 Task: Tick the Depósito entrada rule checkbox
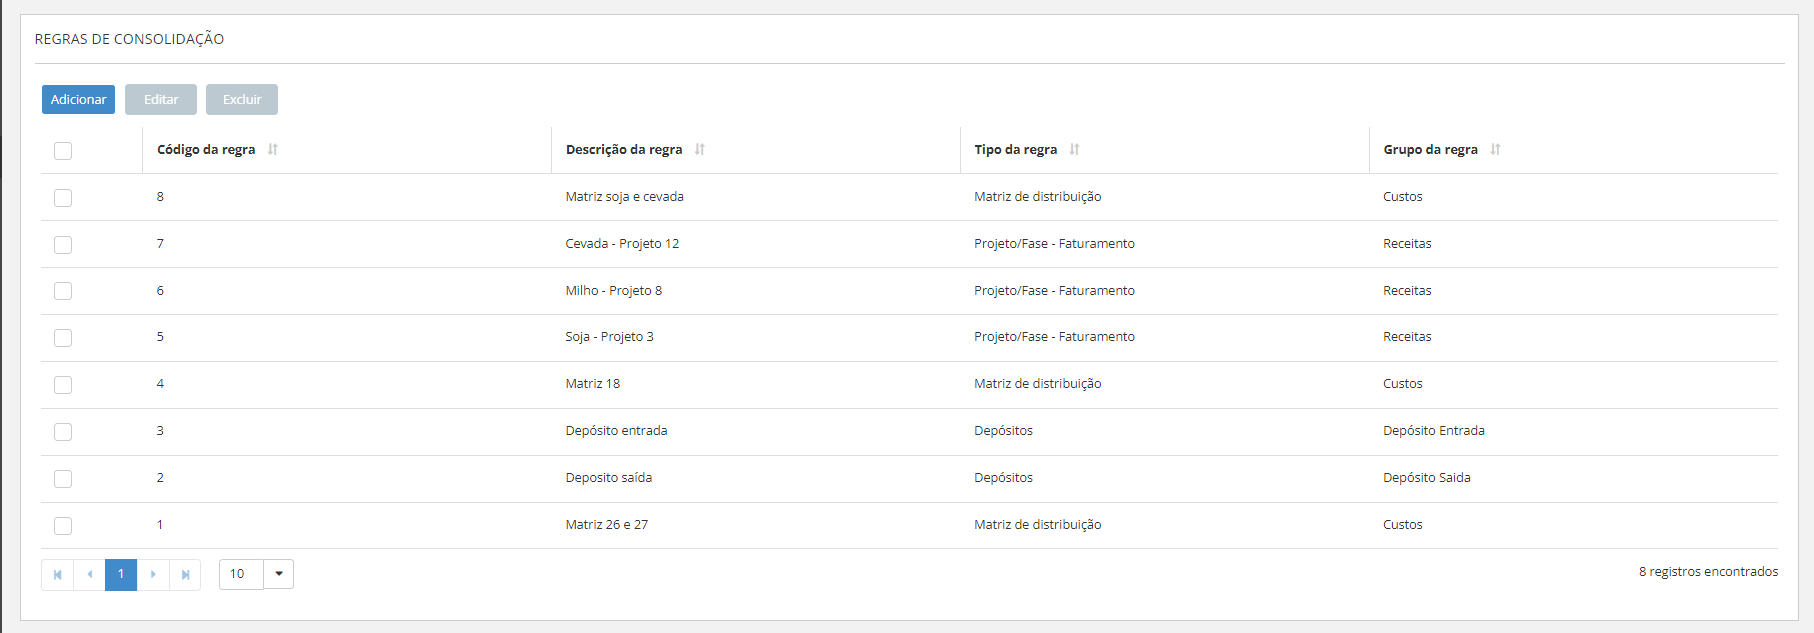pyautogui.click(x=63, y=432)
